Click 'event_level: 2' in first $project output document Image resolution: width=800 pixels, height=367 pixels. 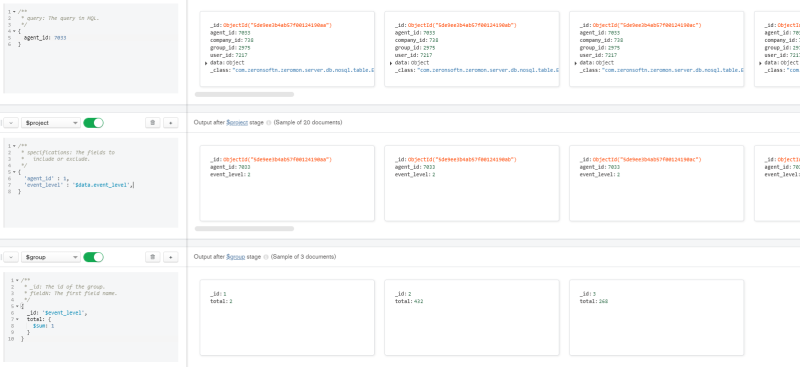(230, 175)
